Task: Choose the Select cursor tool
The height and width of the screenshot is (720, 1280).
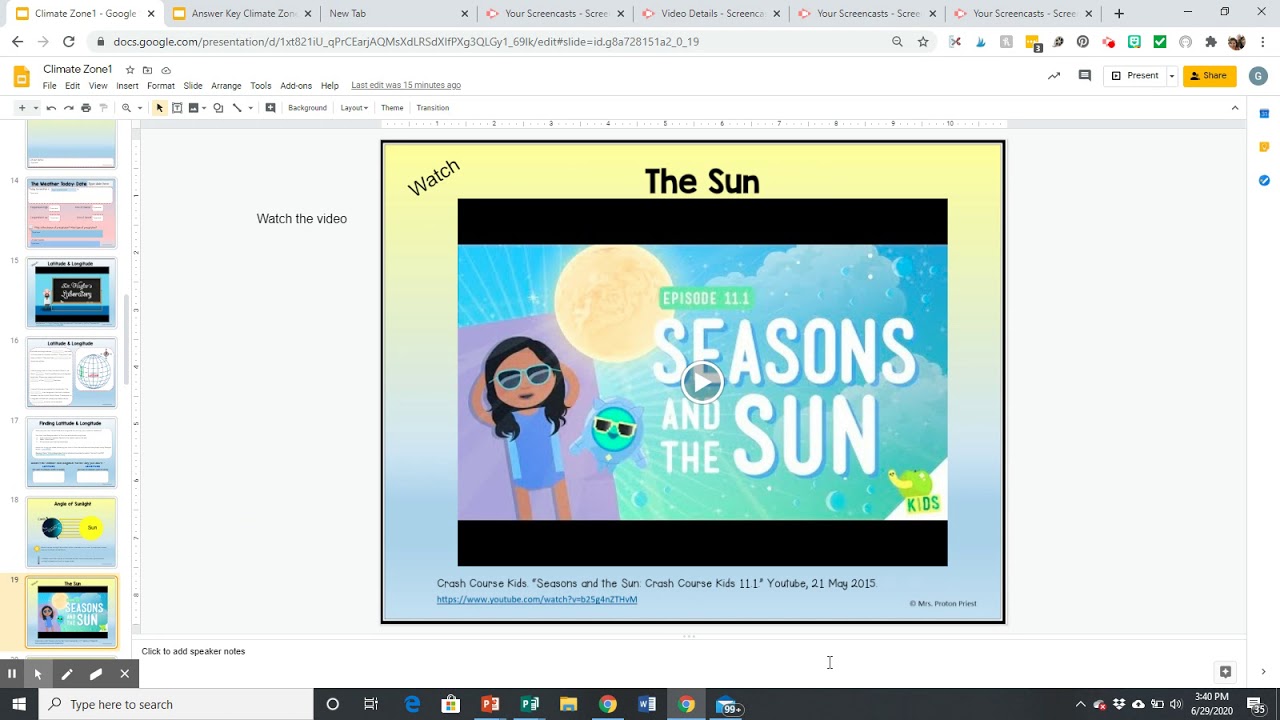Action: pos(159,108)
